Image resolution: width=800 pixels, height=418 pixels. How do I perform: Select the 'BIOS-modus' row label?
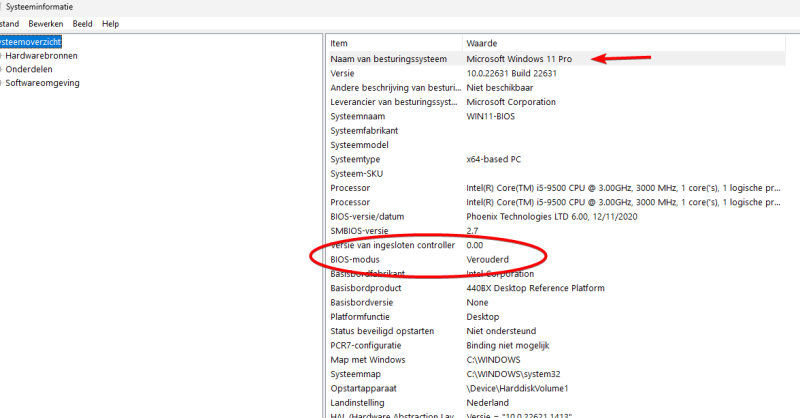(x=355, y=259)
